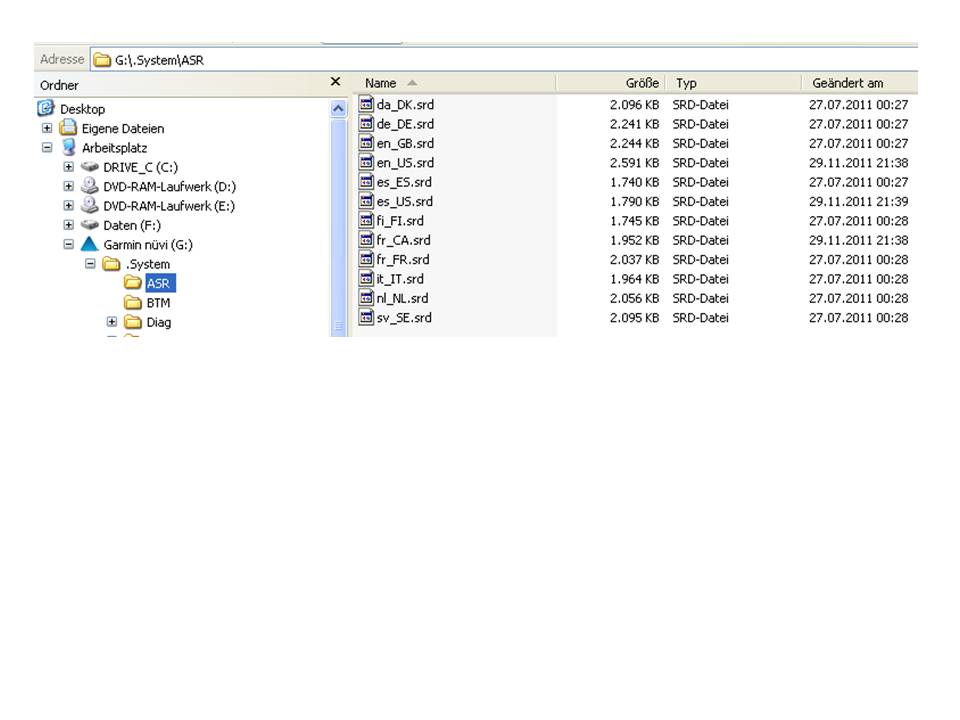The height and width of the screenshot is (720, 960).
Task: Select the Eigene Dateien label
Action: pyautogui.click(x=123, y=129)
